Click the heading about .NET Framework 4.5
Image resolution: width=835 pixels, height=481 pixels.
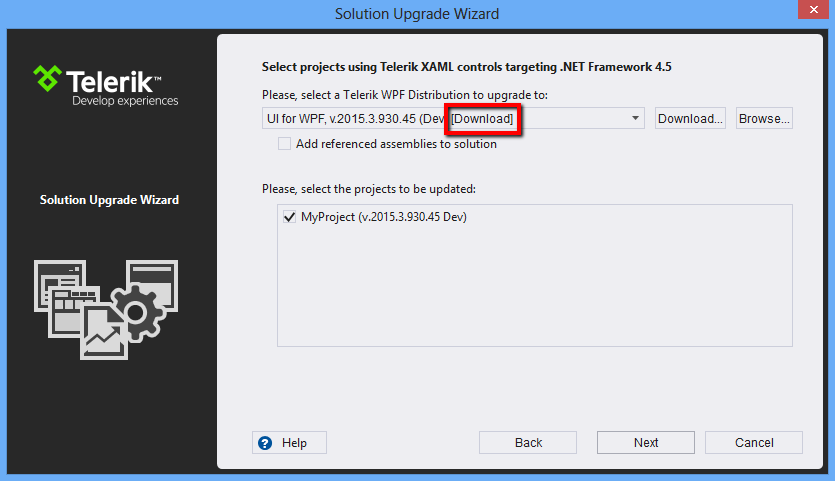tap(466, 67)
